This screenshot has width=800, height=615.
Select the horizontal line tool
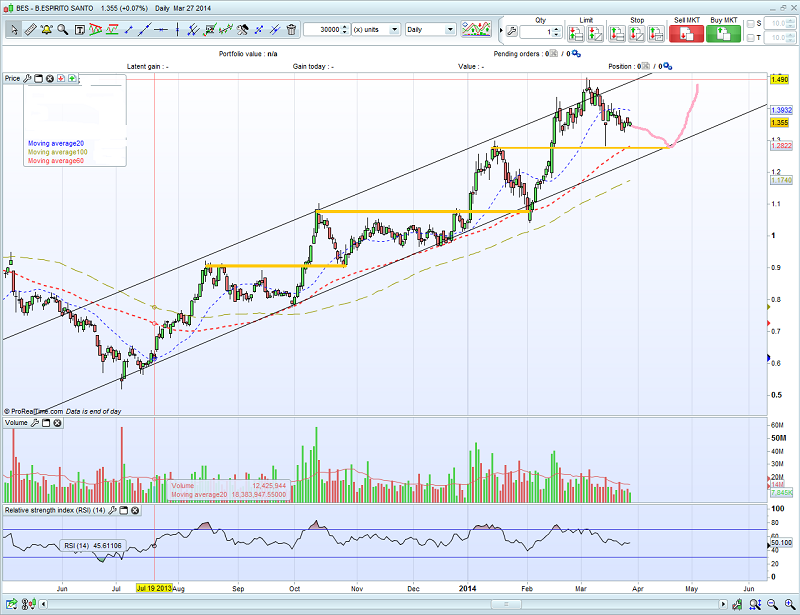tap(161, 30)
